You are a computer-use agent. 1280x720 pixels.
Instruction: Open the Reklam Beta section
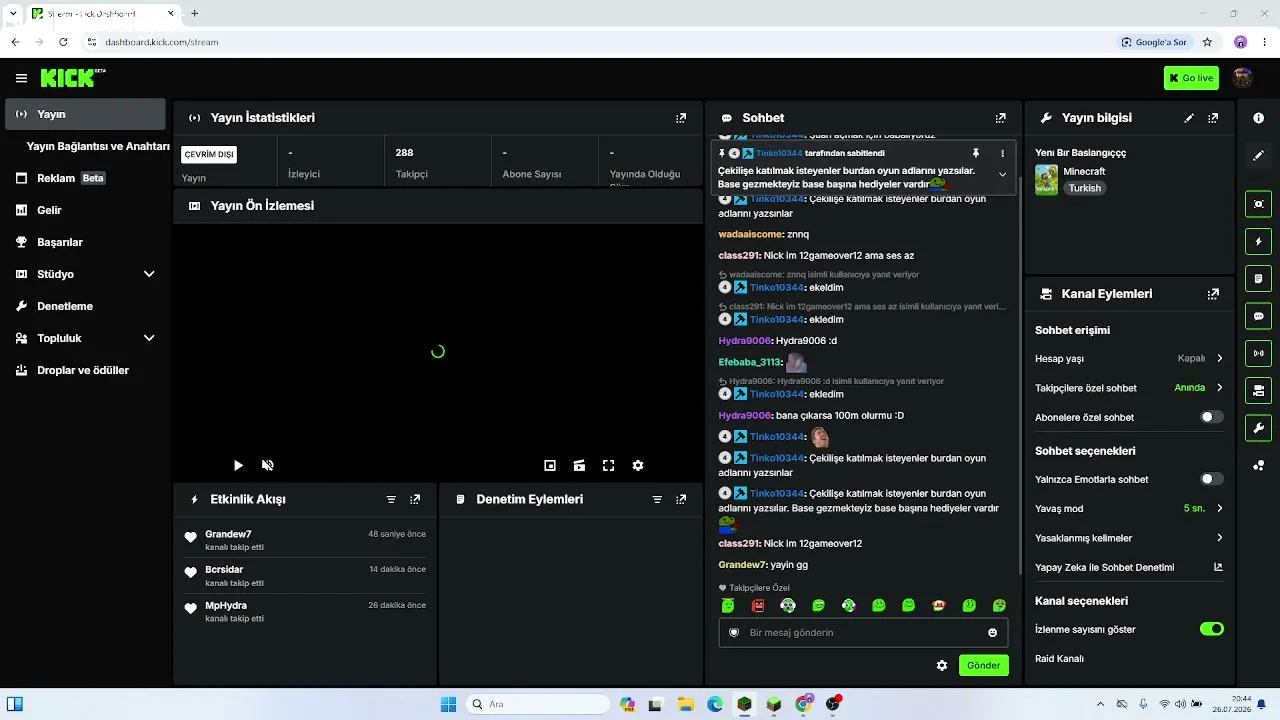coord(85,178)
